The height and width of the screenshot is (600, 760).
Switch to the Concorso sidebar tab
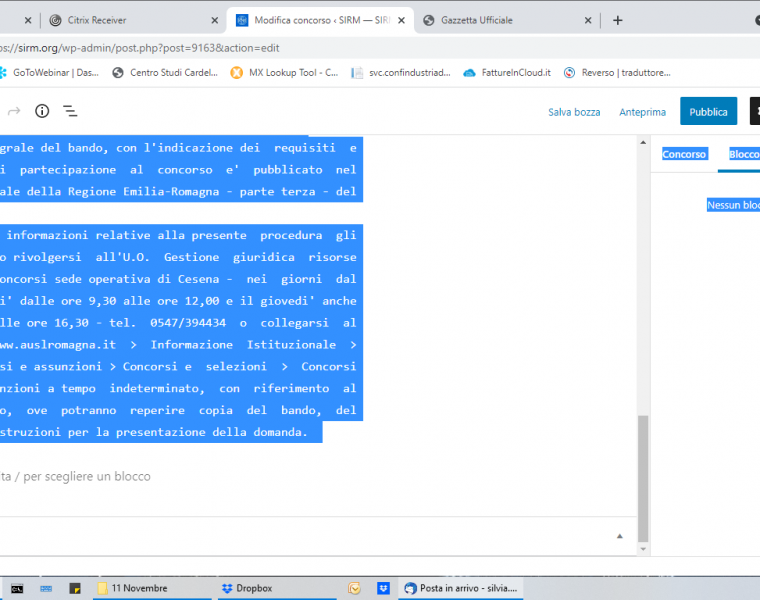coord(684,154)
